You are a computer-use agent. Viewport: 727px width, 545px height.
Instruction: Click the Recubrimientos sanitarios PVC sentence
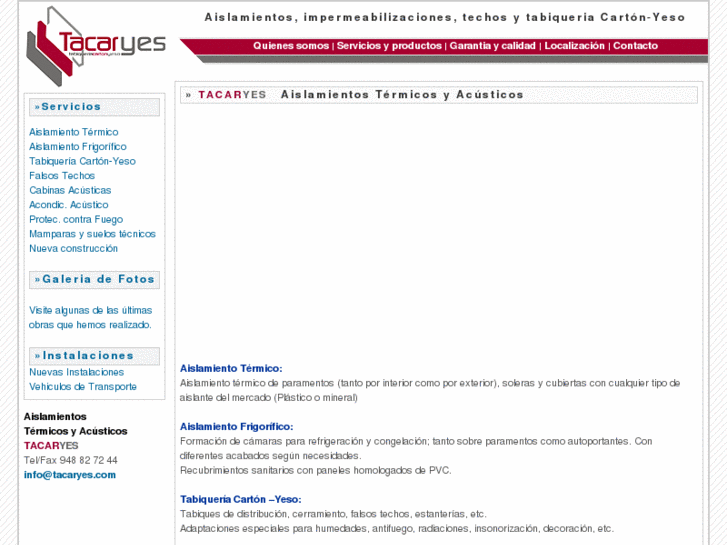tap(315, 471)
